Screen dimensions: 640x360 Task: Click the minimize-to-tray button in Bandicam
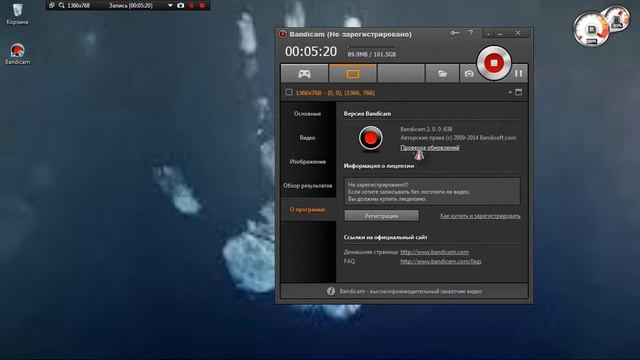pyautogui.click(x=489, y=33)
